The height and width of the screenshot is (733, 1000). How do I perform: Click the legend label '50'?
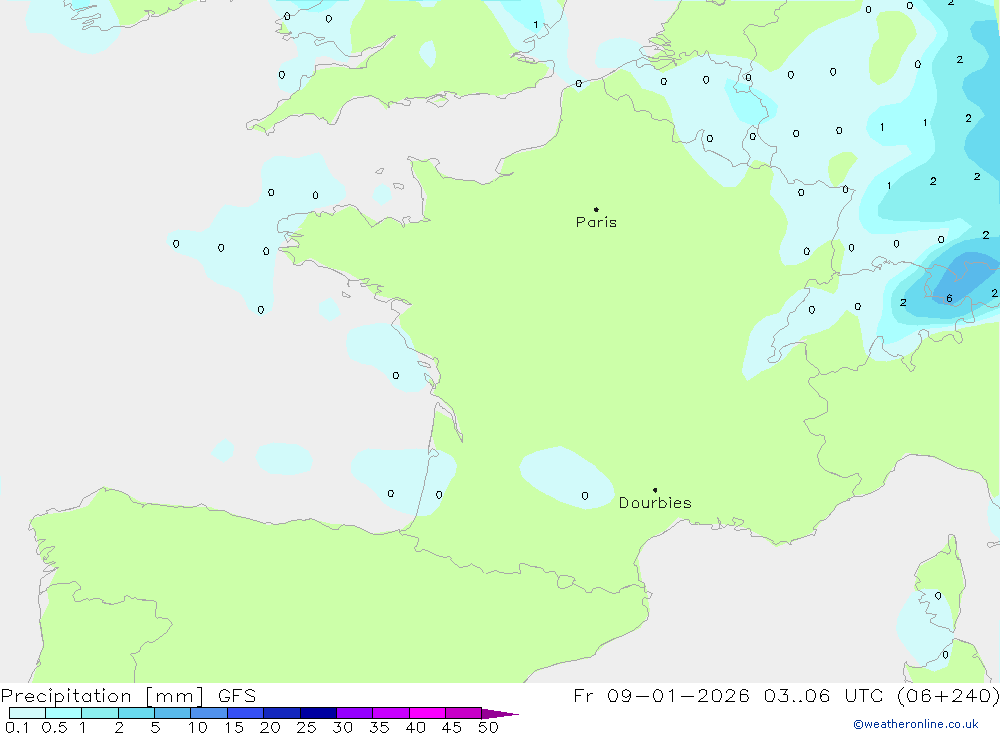(x=488, y=727)
